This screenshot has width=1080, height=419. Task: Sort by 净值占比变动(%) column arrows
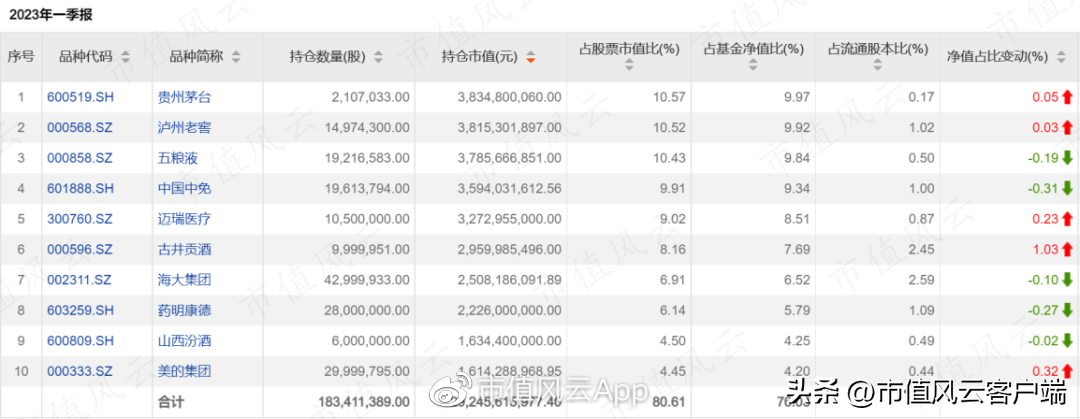tap(1061, 57)
